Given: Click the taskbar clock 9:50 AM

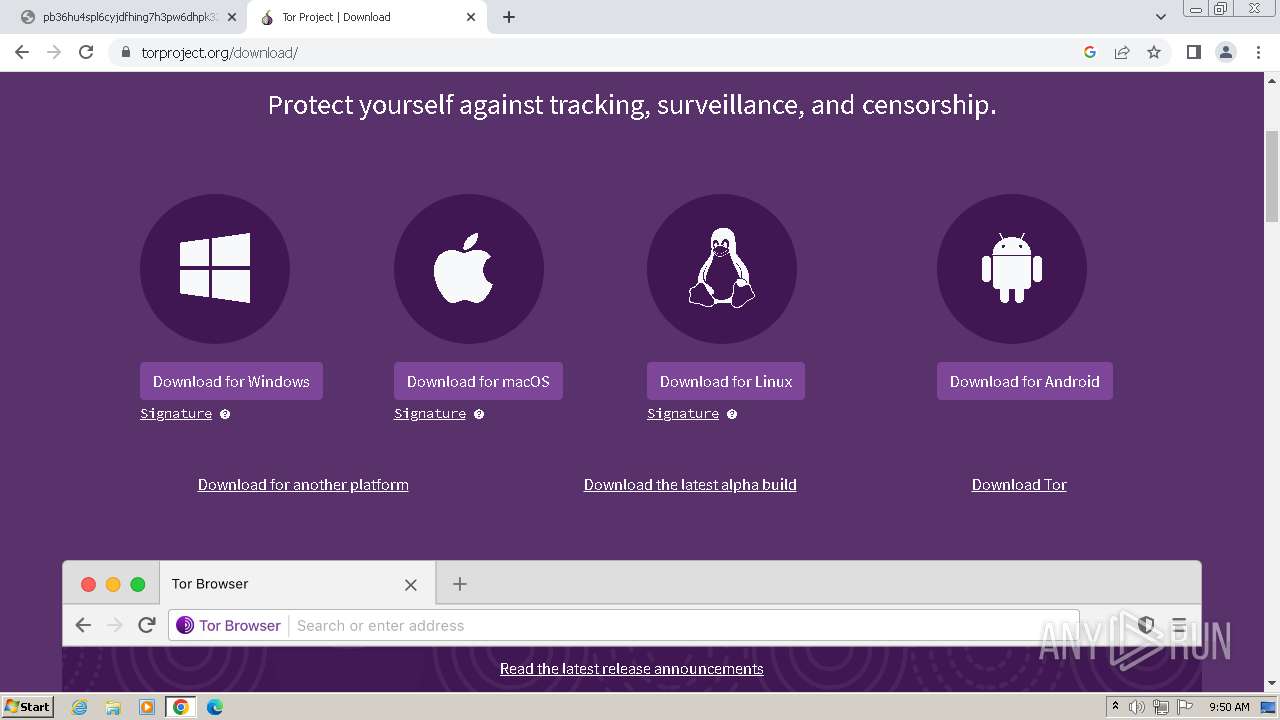Looking at the screenshot, I should [1229, 707].
